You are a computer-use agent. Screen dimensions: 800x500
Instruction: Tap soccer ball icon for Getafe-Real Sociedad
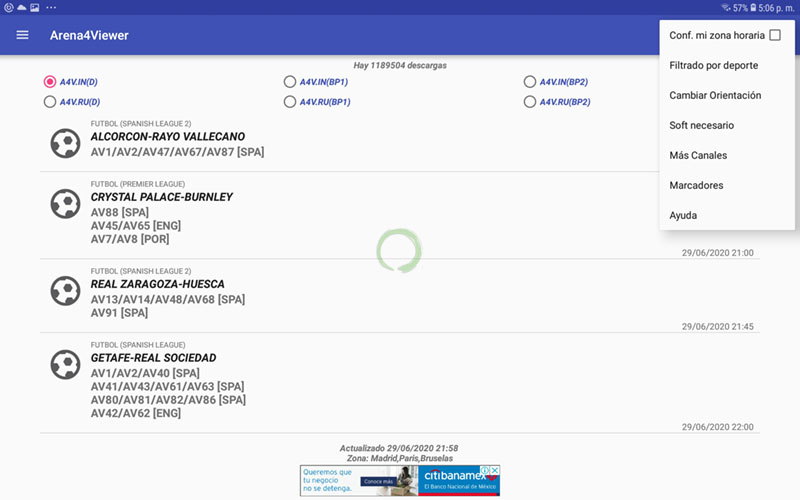[x=65, y=363]
